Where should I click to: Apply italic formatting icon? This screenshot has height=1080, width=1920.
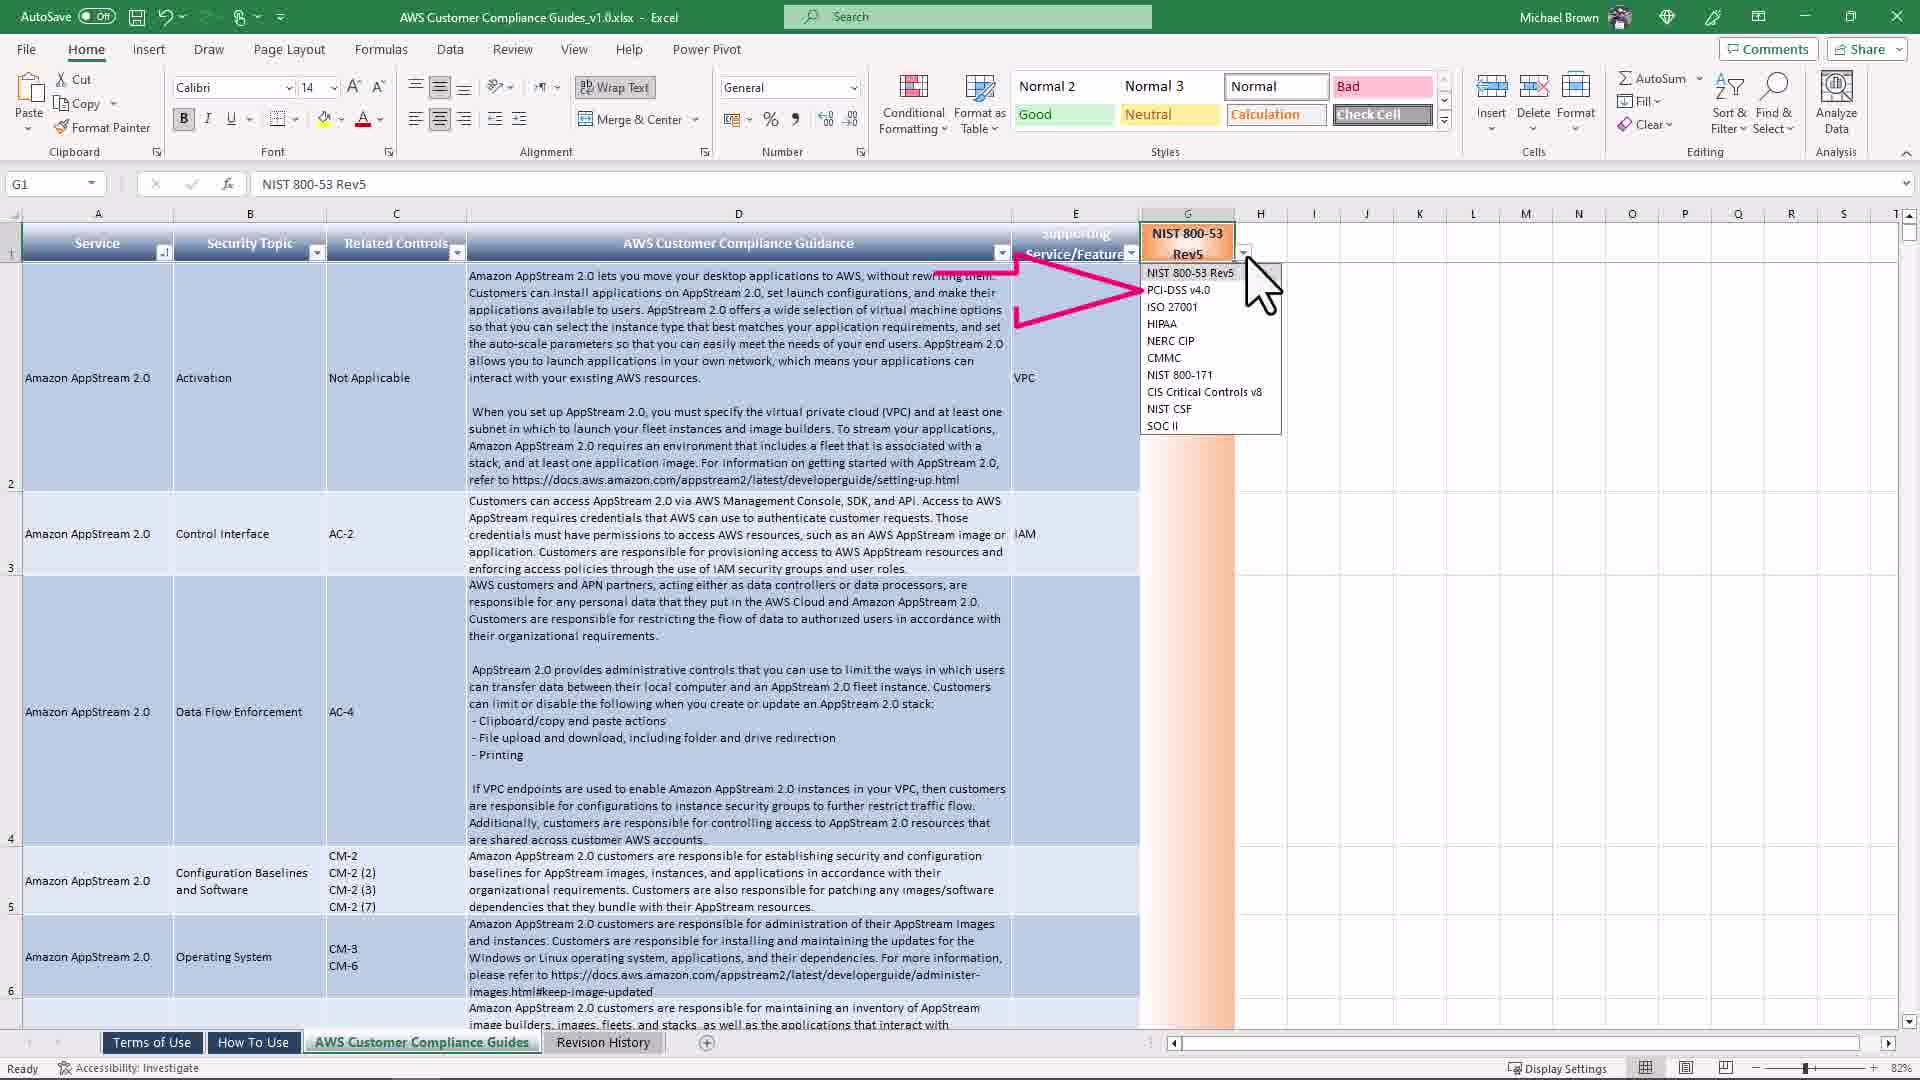(x=207, y=119)
